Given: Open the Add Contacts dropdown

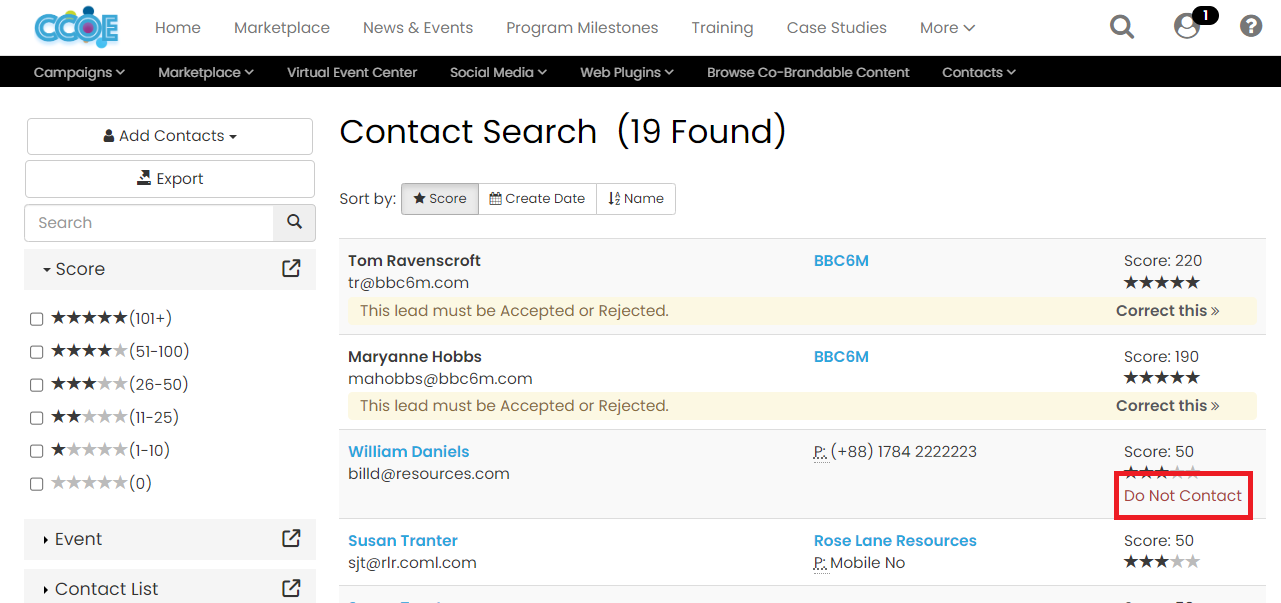Looking at the screenshot, I should point(170,136).
